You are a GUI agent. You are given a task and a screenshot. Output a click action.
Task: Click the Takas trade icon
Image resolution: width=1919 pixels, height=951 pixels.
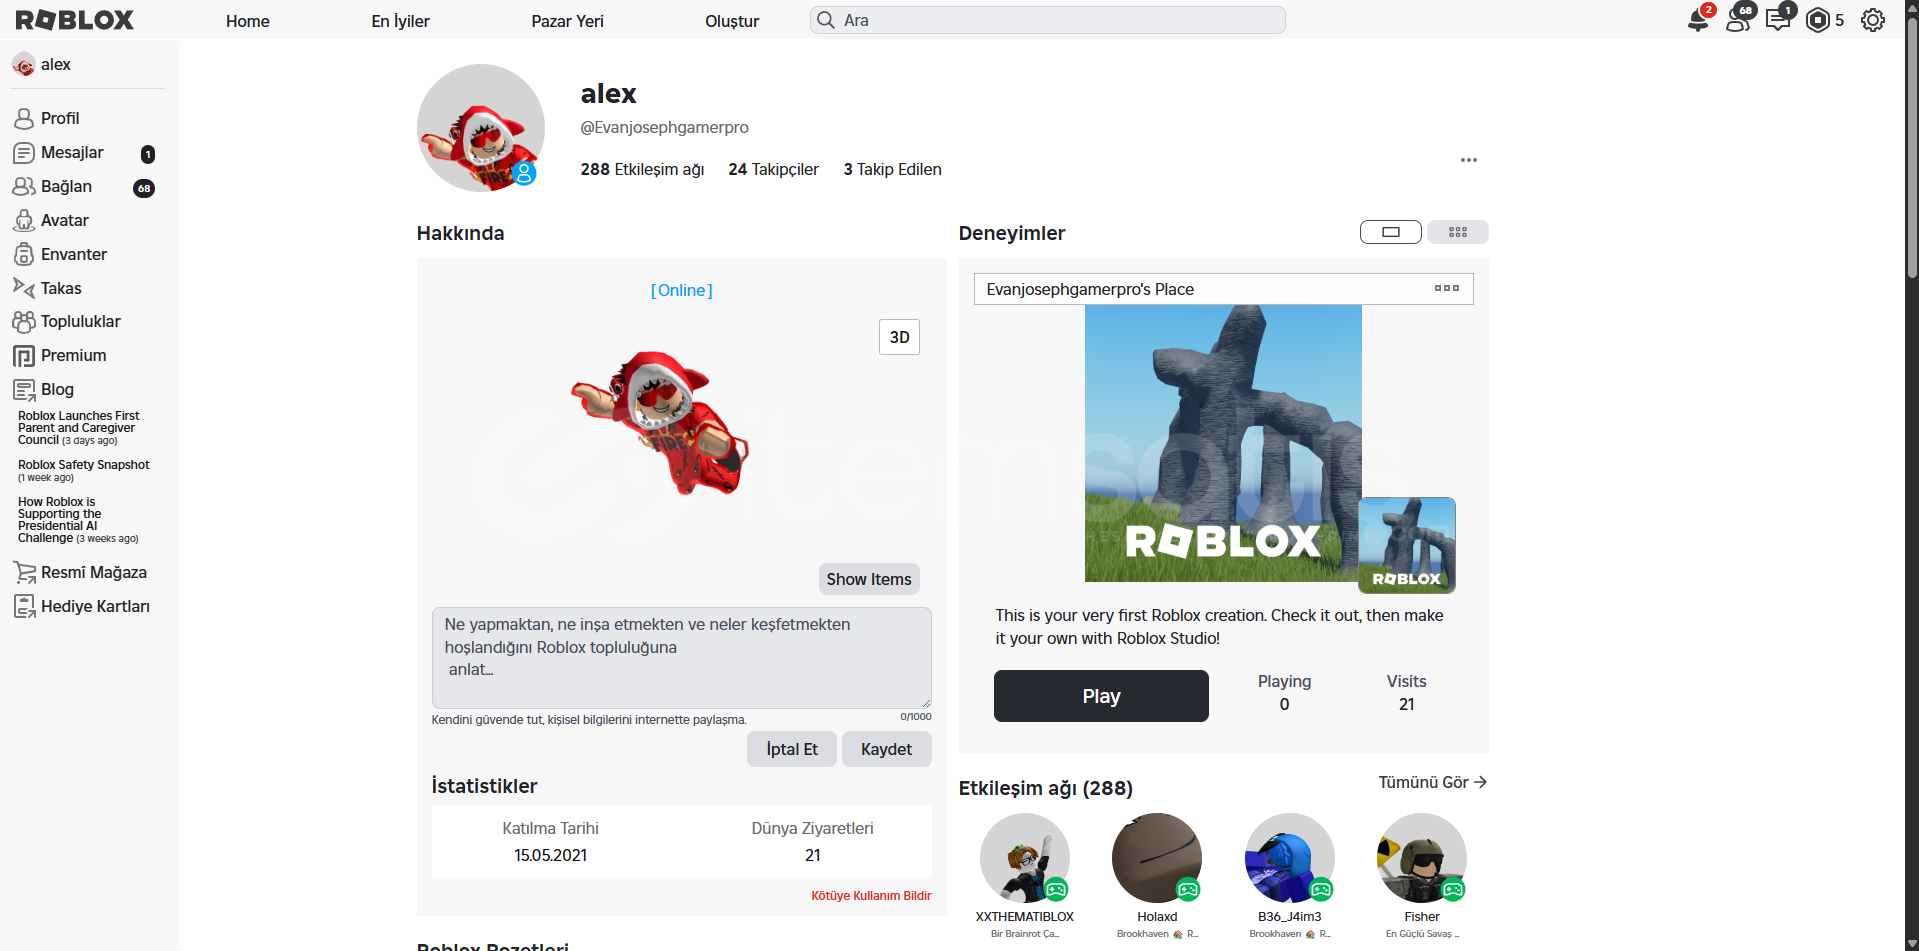coord(24,288)
